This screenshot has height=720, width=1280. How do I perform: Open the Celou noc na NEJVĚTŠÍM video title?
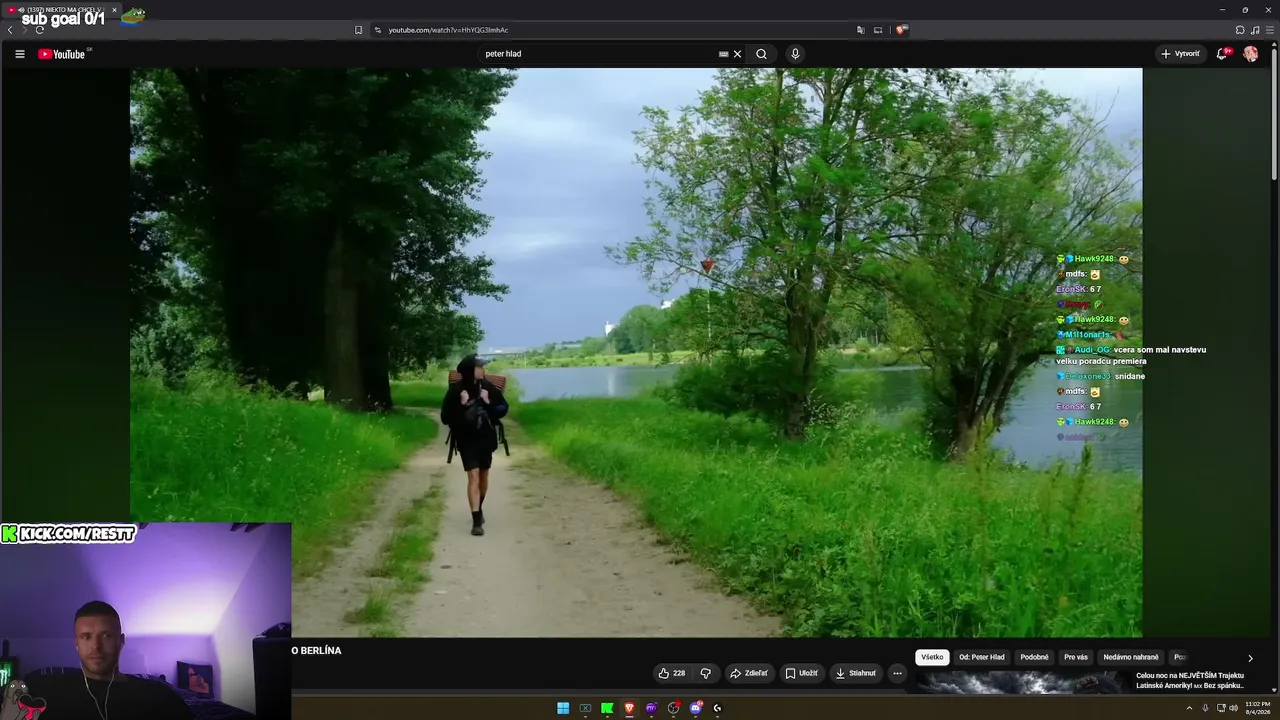[x=1190, y=680]
